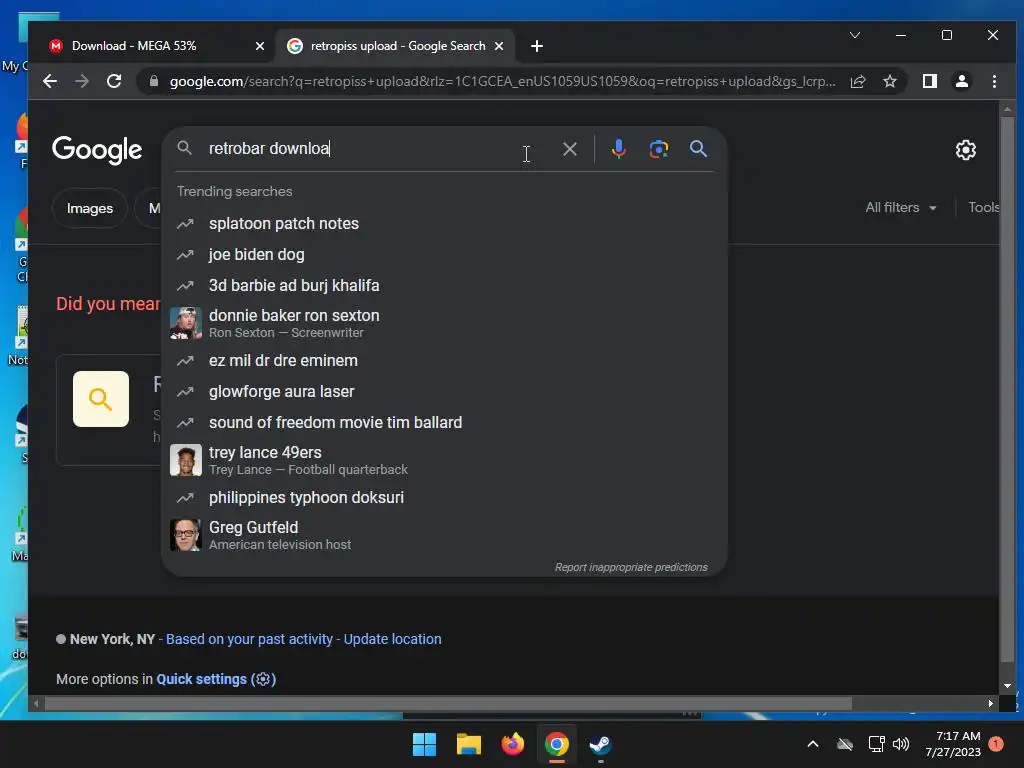Open Google quick settings gear

point(965,150)
